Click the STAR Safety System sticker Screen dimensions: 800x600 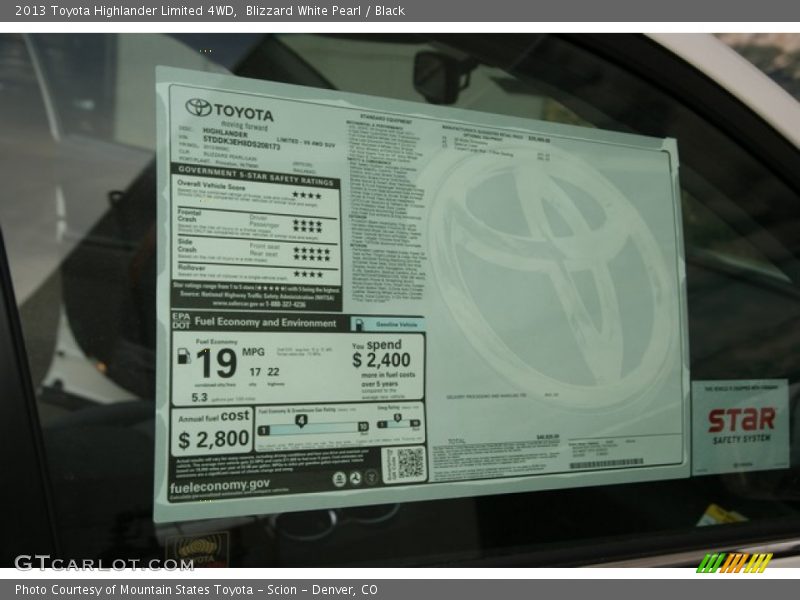pyautogui.click(x=740, y=426)
